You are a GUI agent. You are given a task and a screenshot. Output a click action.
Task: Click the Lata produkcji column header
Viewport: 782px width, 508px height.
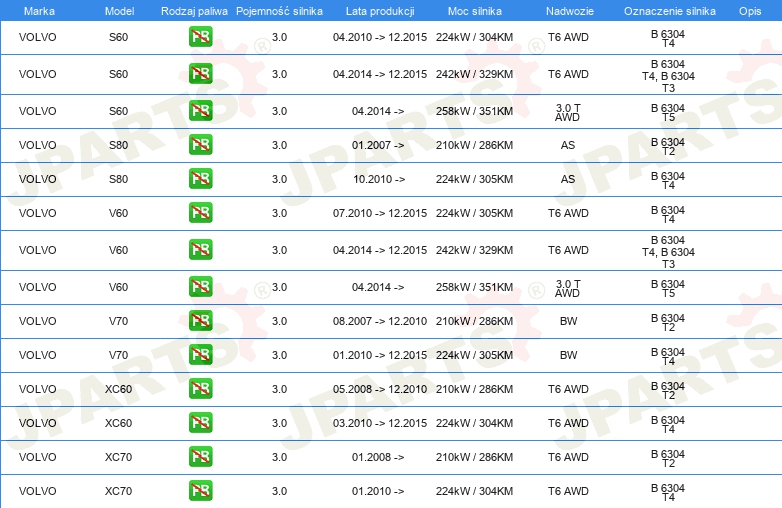pos(380,11)
